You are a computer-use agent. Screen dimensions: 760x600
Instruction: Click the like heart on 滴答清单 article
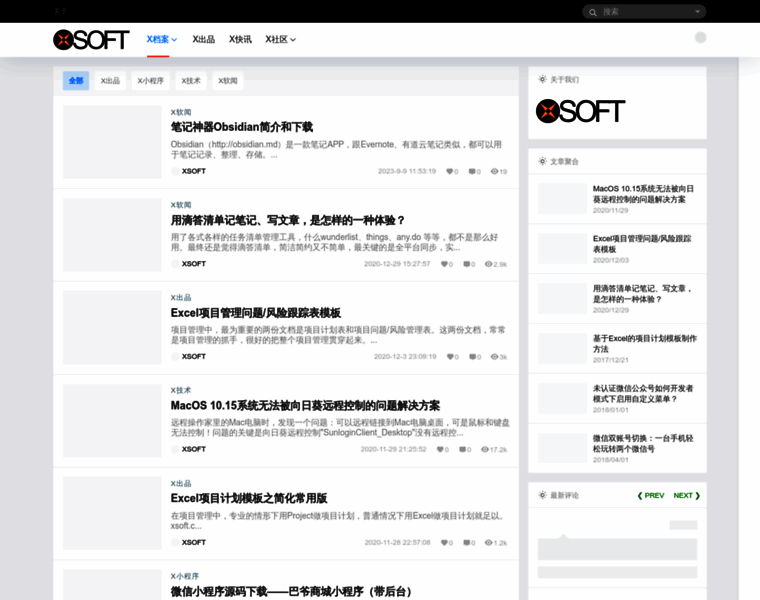[x=444, y=264]
